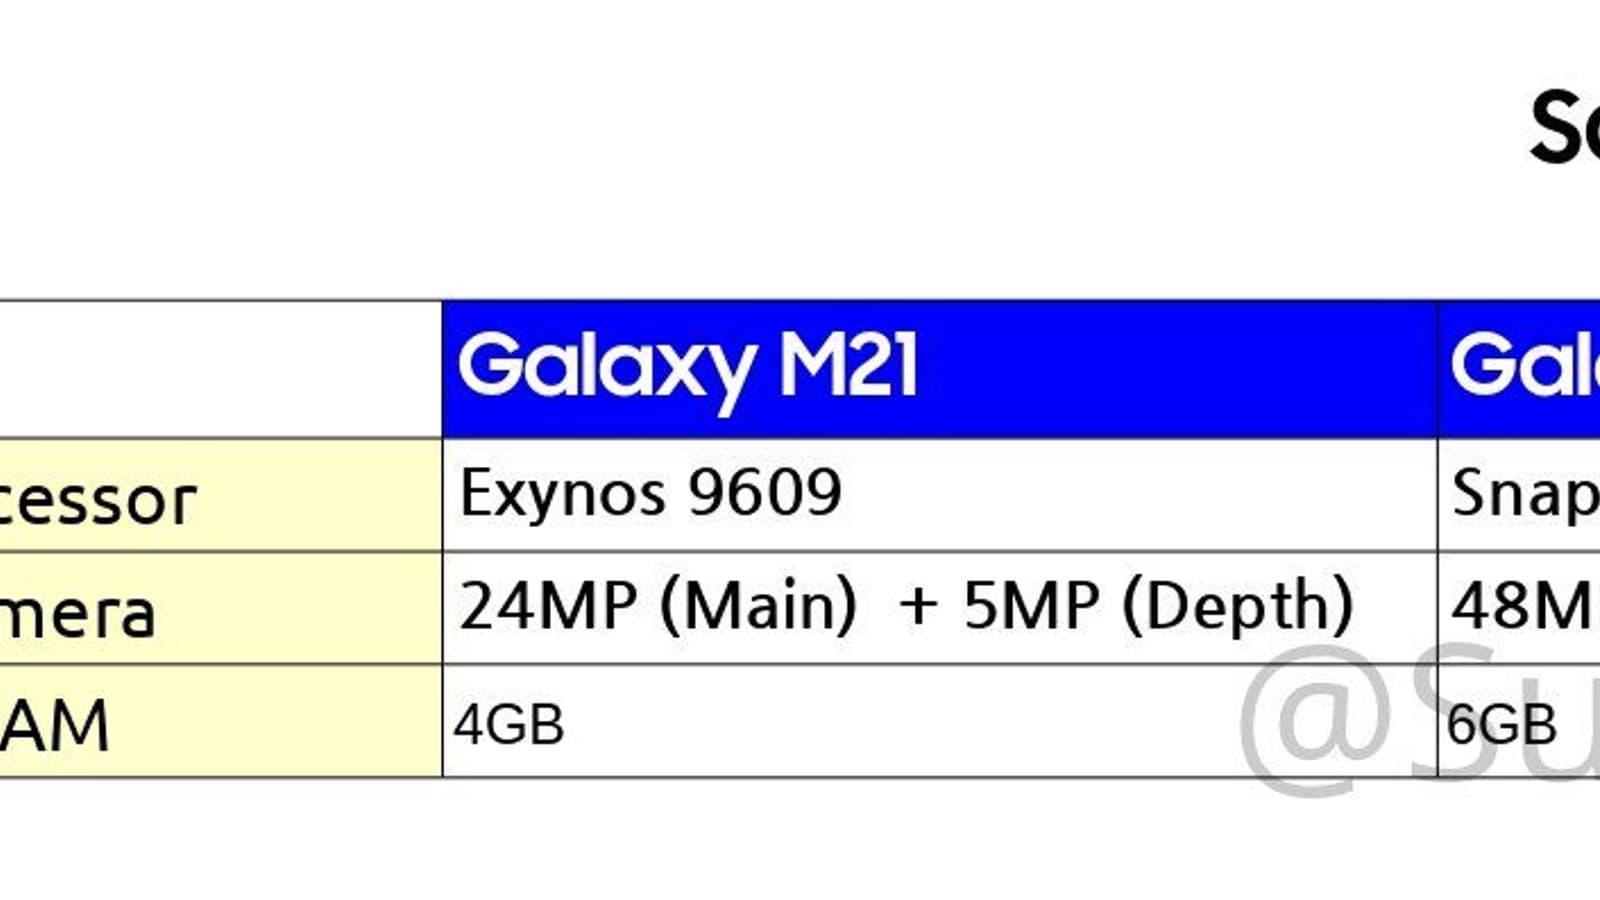
Task: Click the bold black title text at top right
Action: (1565, 128)
